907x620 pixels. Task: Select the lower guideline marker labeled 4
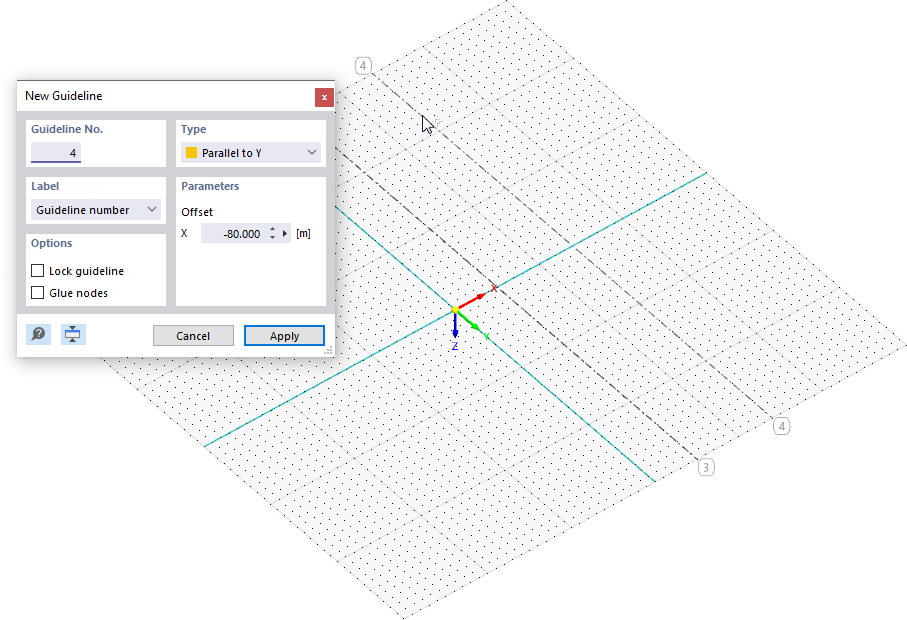point(781,425)
